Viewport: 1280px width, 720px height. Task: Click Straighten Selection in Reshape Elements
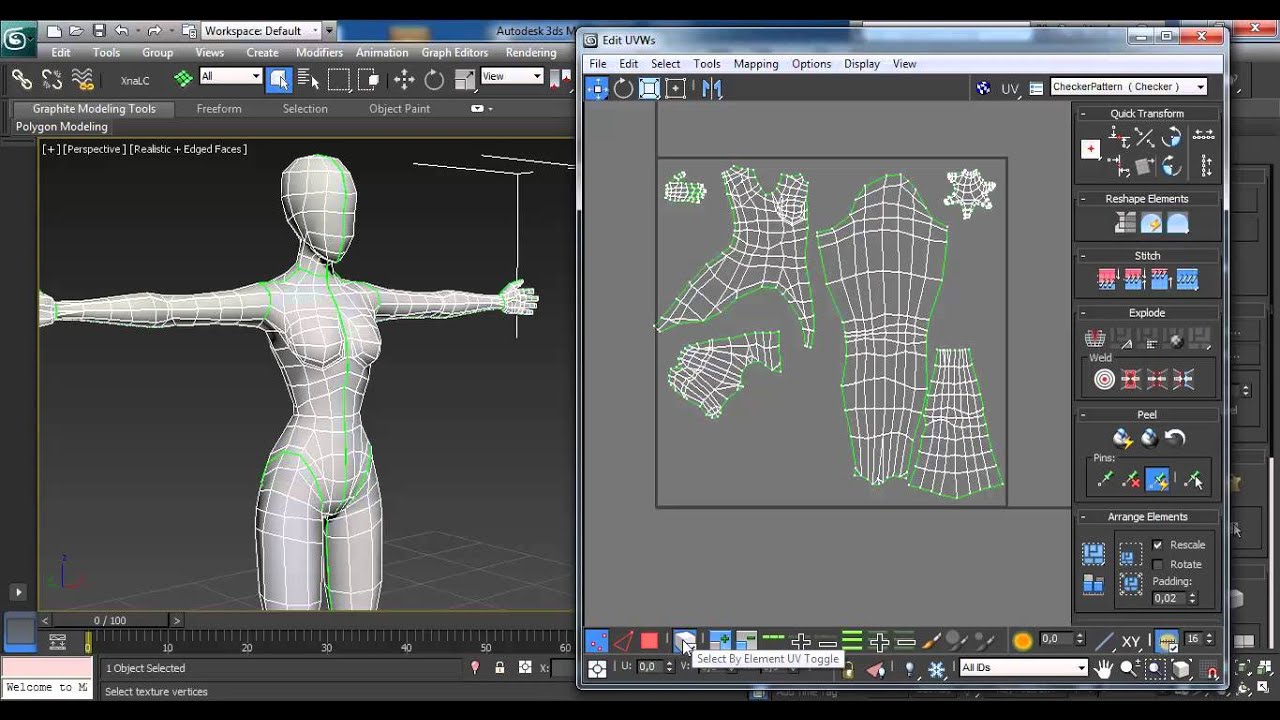[x=1125, y=223]
